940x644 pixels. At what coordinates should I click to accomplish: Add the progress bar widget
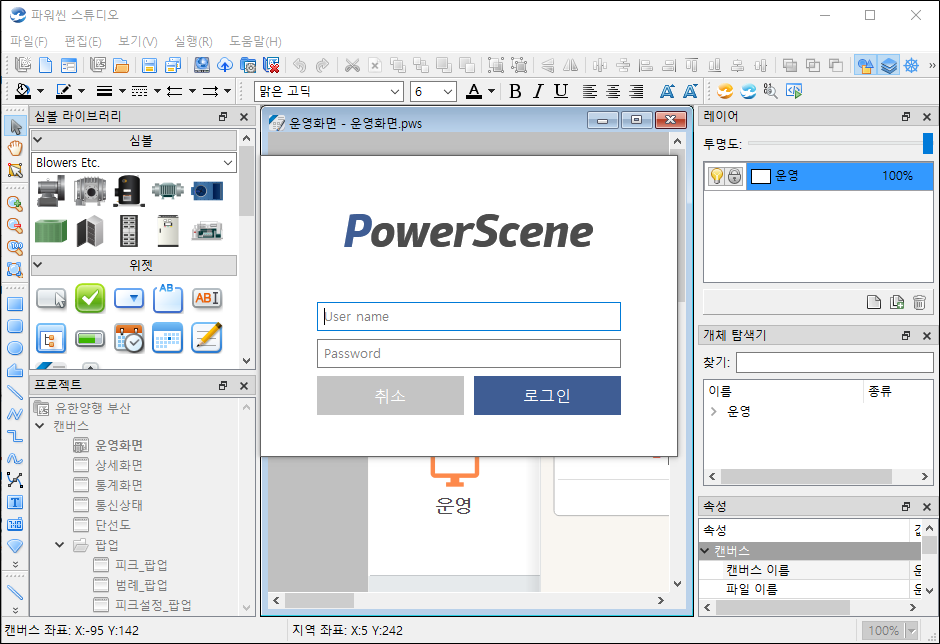pos(90,339)
